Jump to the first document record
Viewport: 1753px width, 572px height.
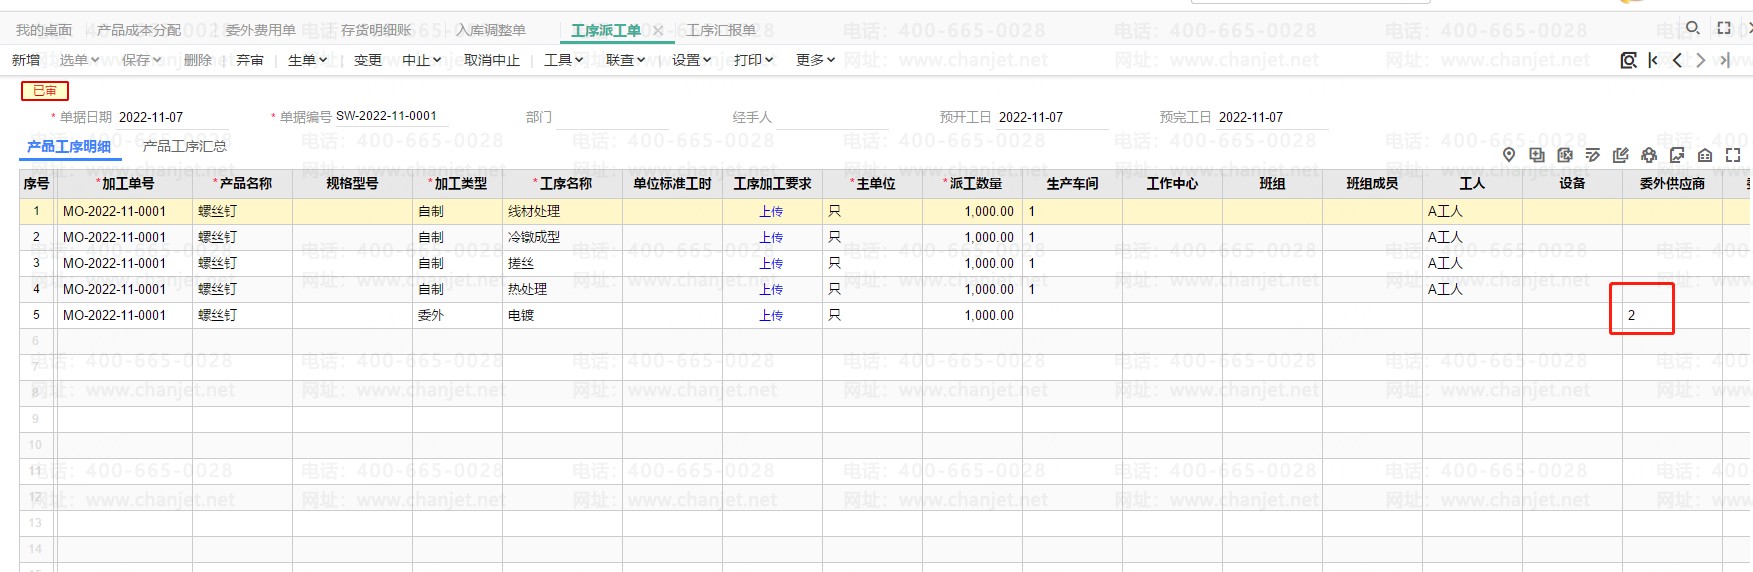point(1653,60)
